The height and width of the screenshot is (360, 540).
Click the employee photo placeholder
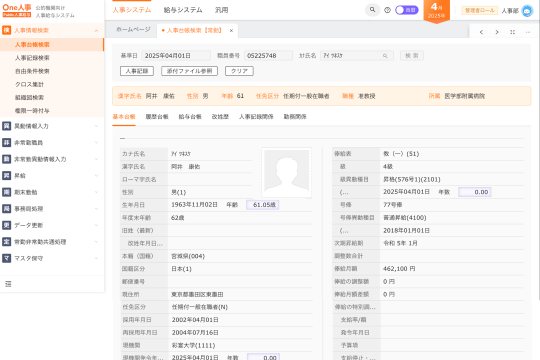coord(287,173)
